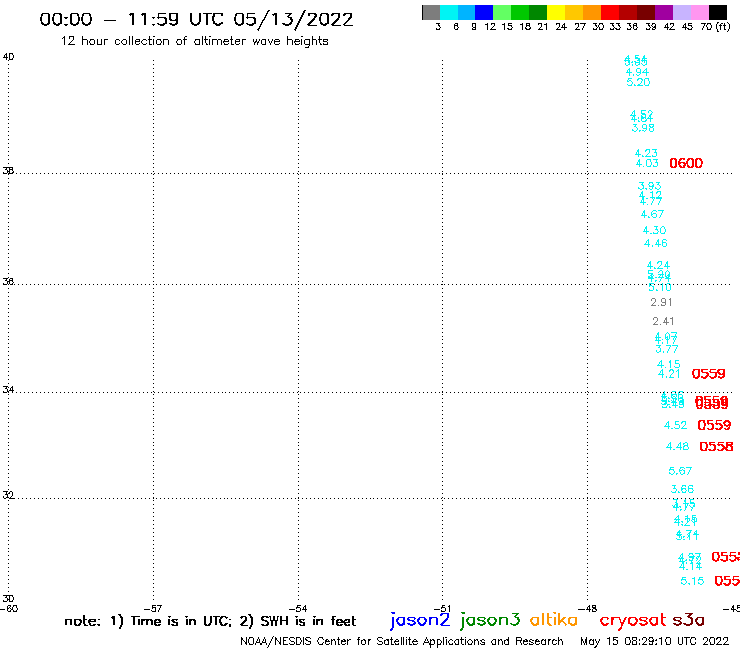Click the 4.23 wave height reading
Viewport: 740px width, 650px height.
(646, 153)
